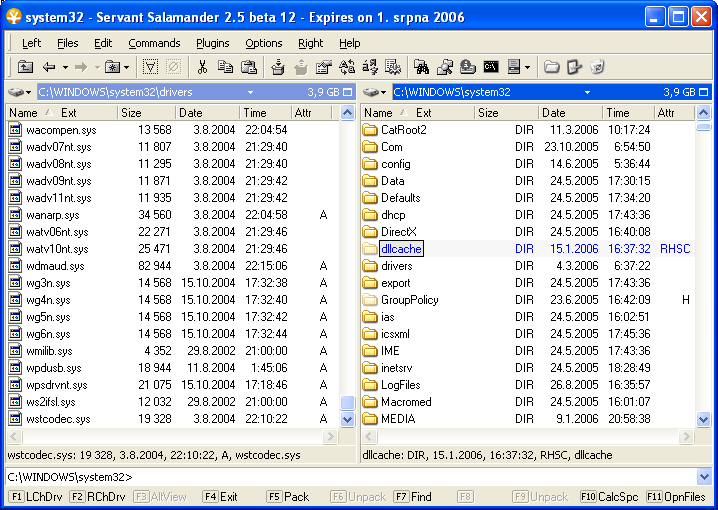Image resolution: width=718 pixels, height=510 pixels.
Task: Sort right panel by Date column header
Action: click(x=571, y=113)
